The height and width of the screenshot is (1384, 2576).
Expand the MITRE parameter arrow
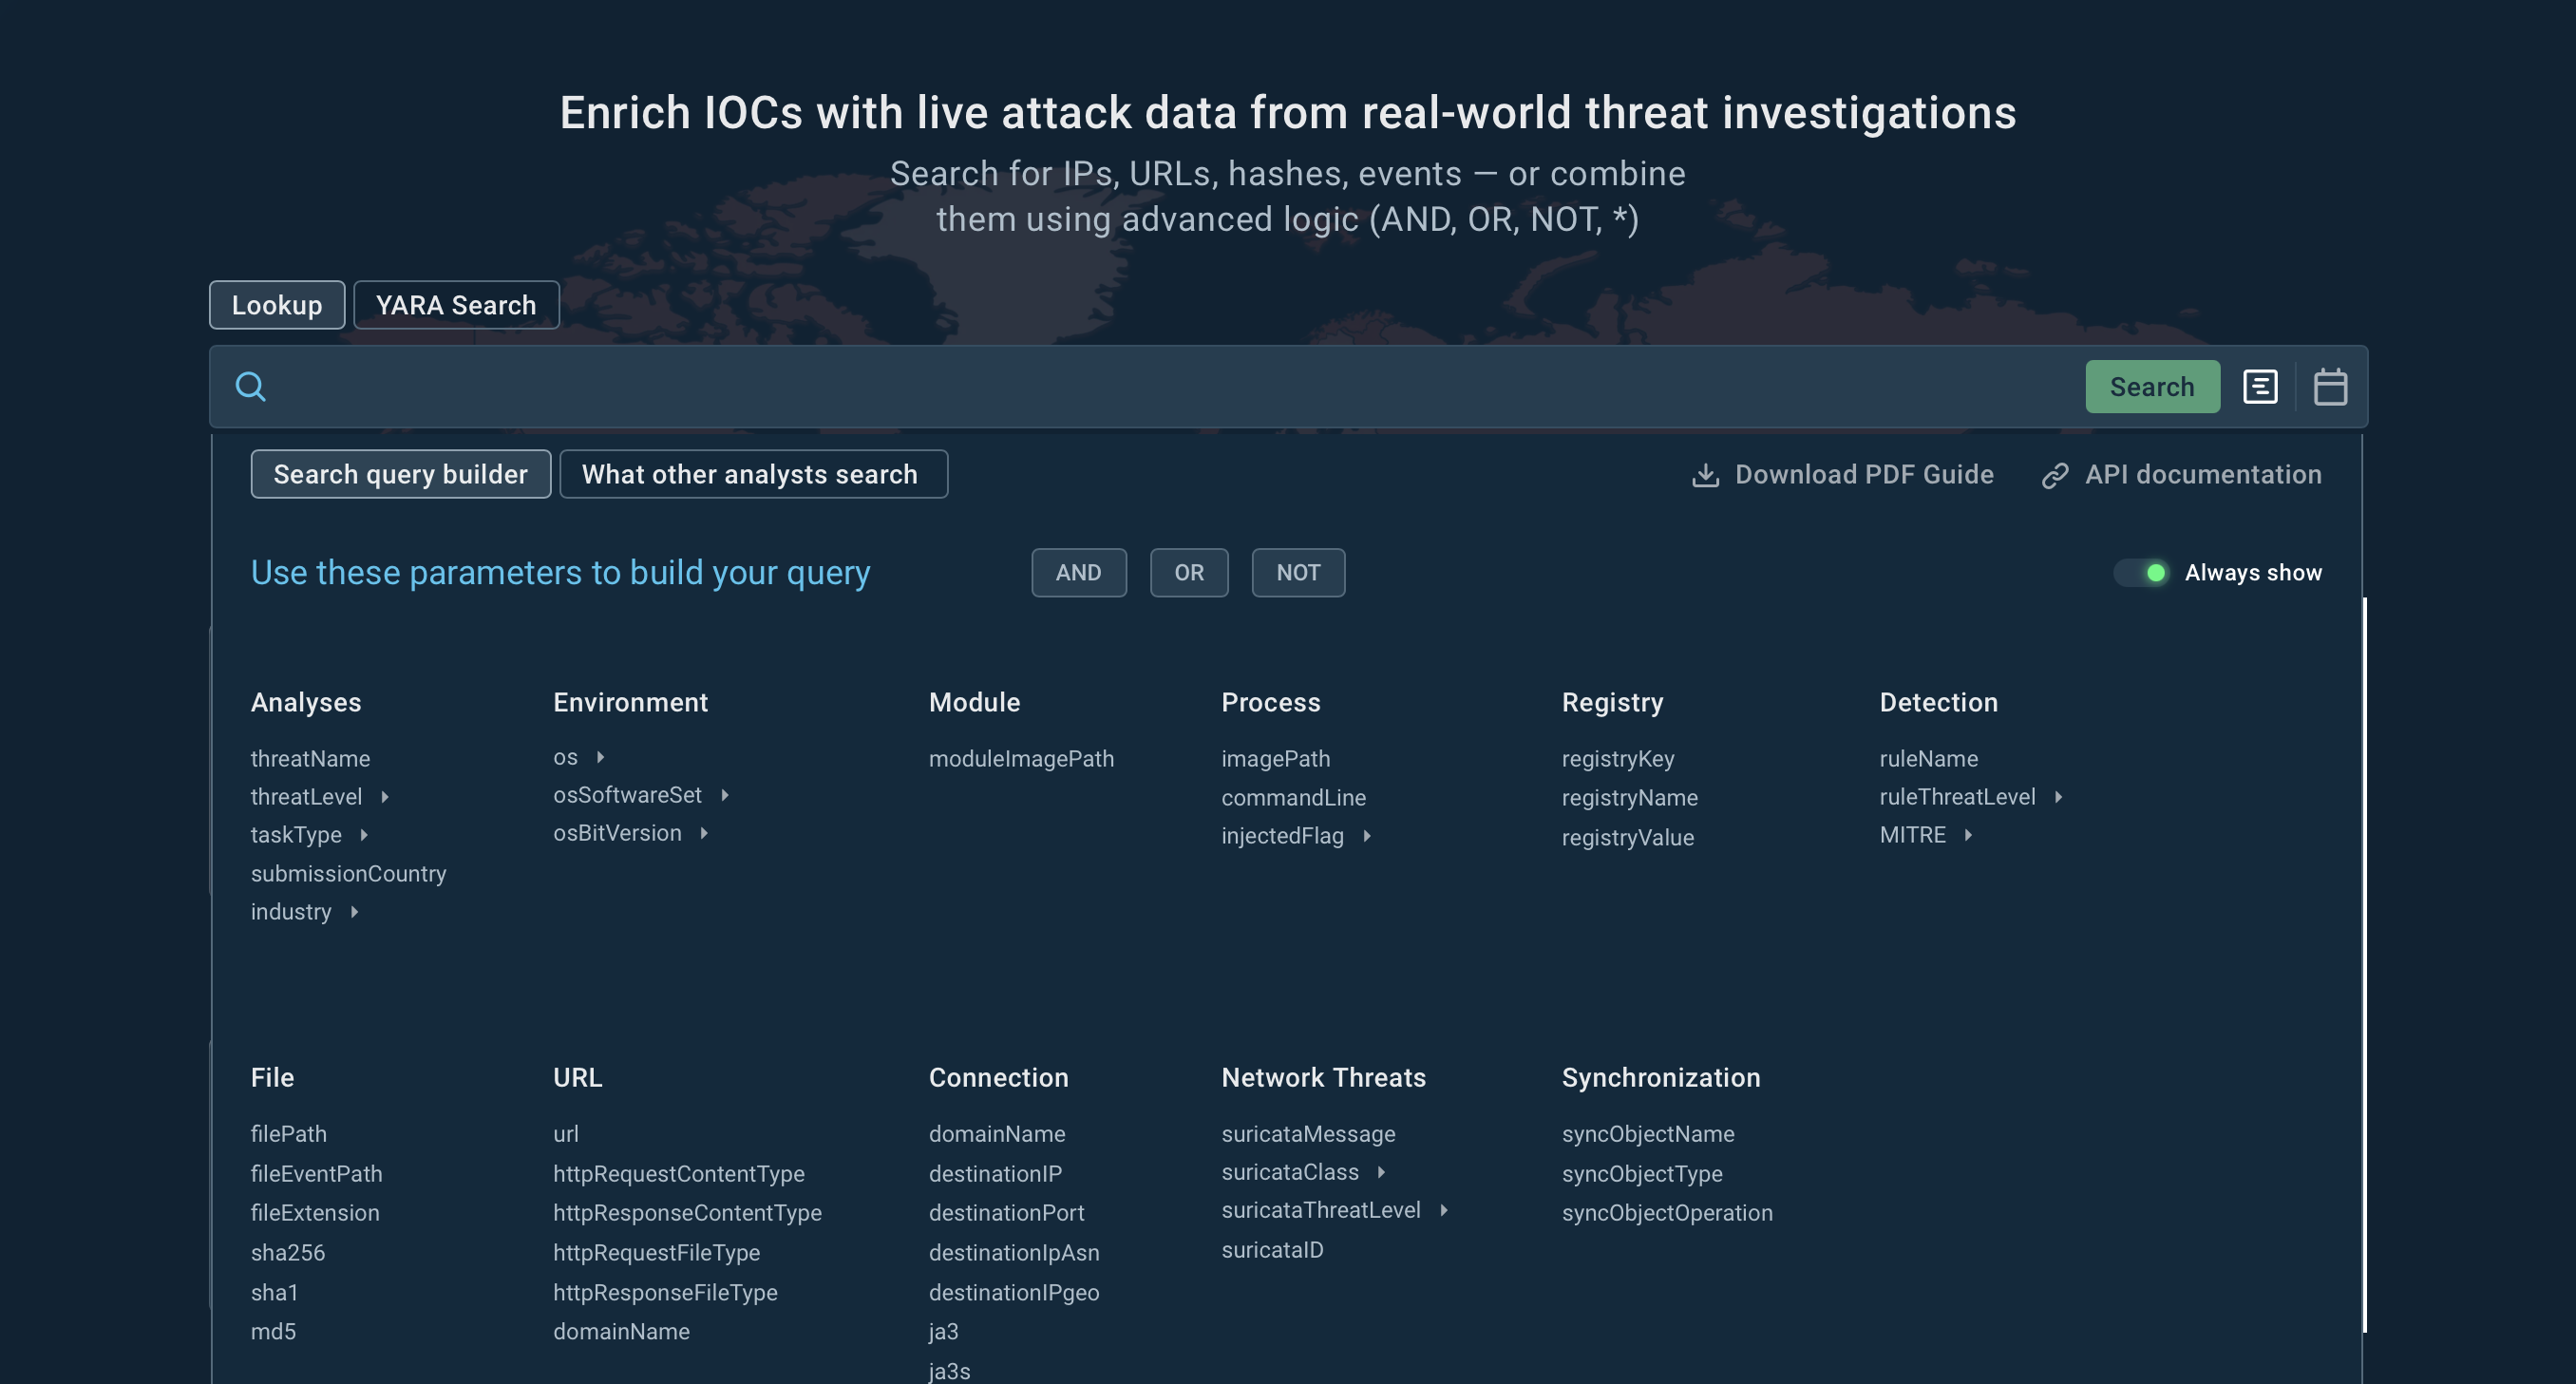(1967, 835)
